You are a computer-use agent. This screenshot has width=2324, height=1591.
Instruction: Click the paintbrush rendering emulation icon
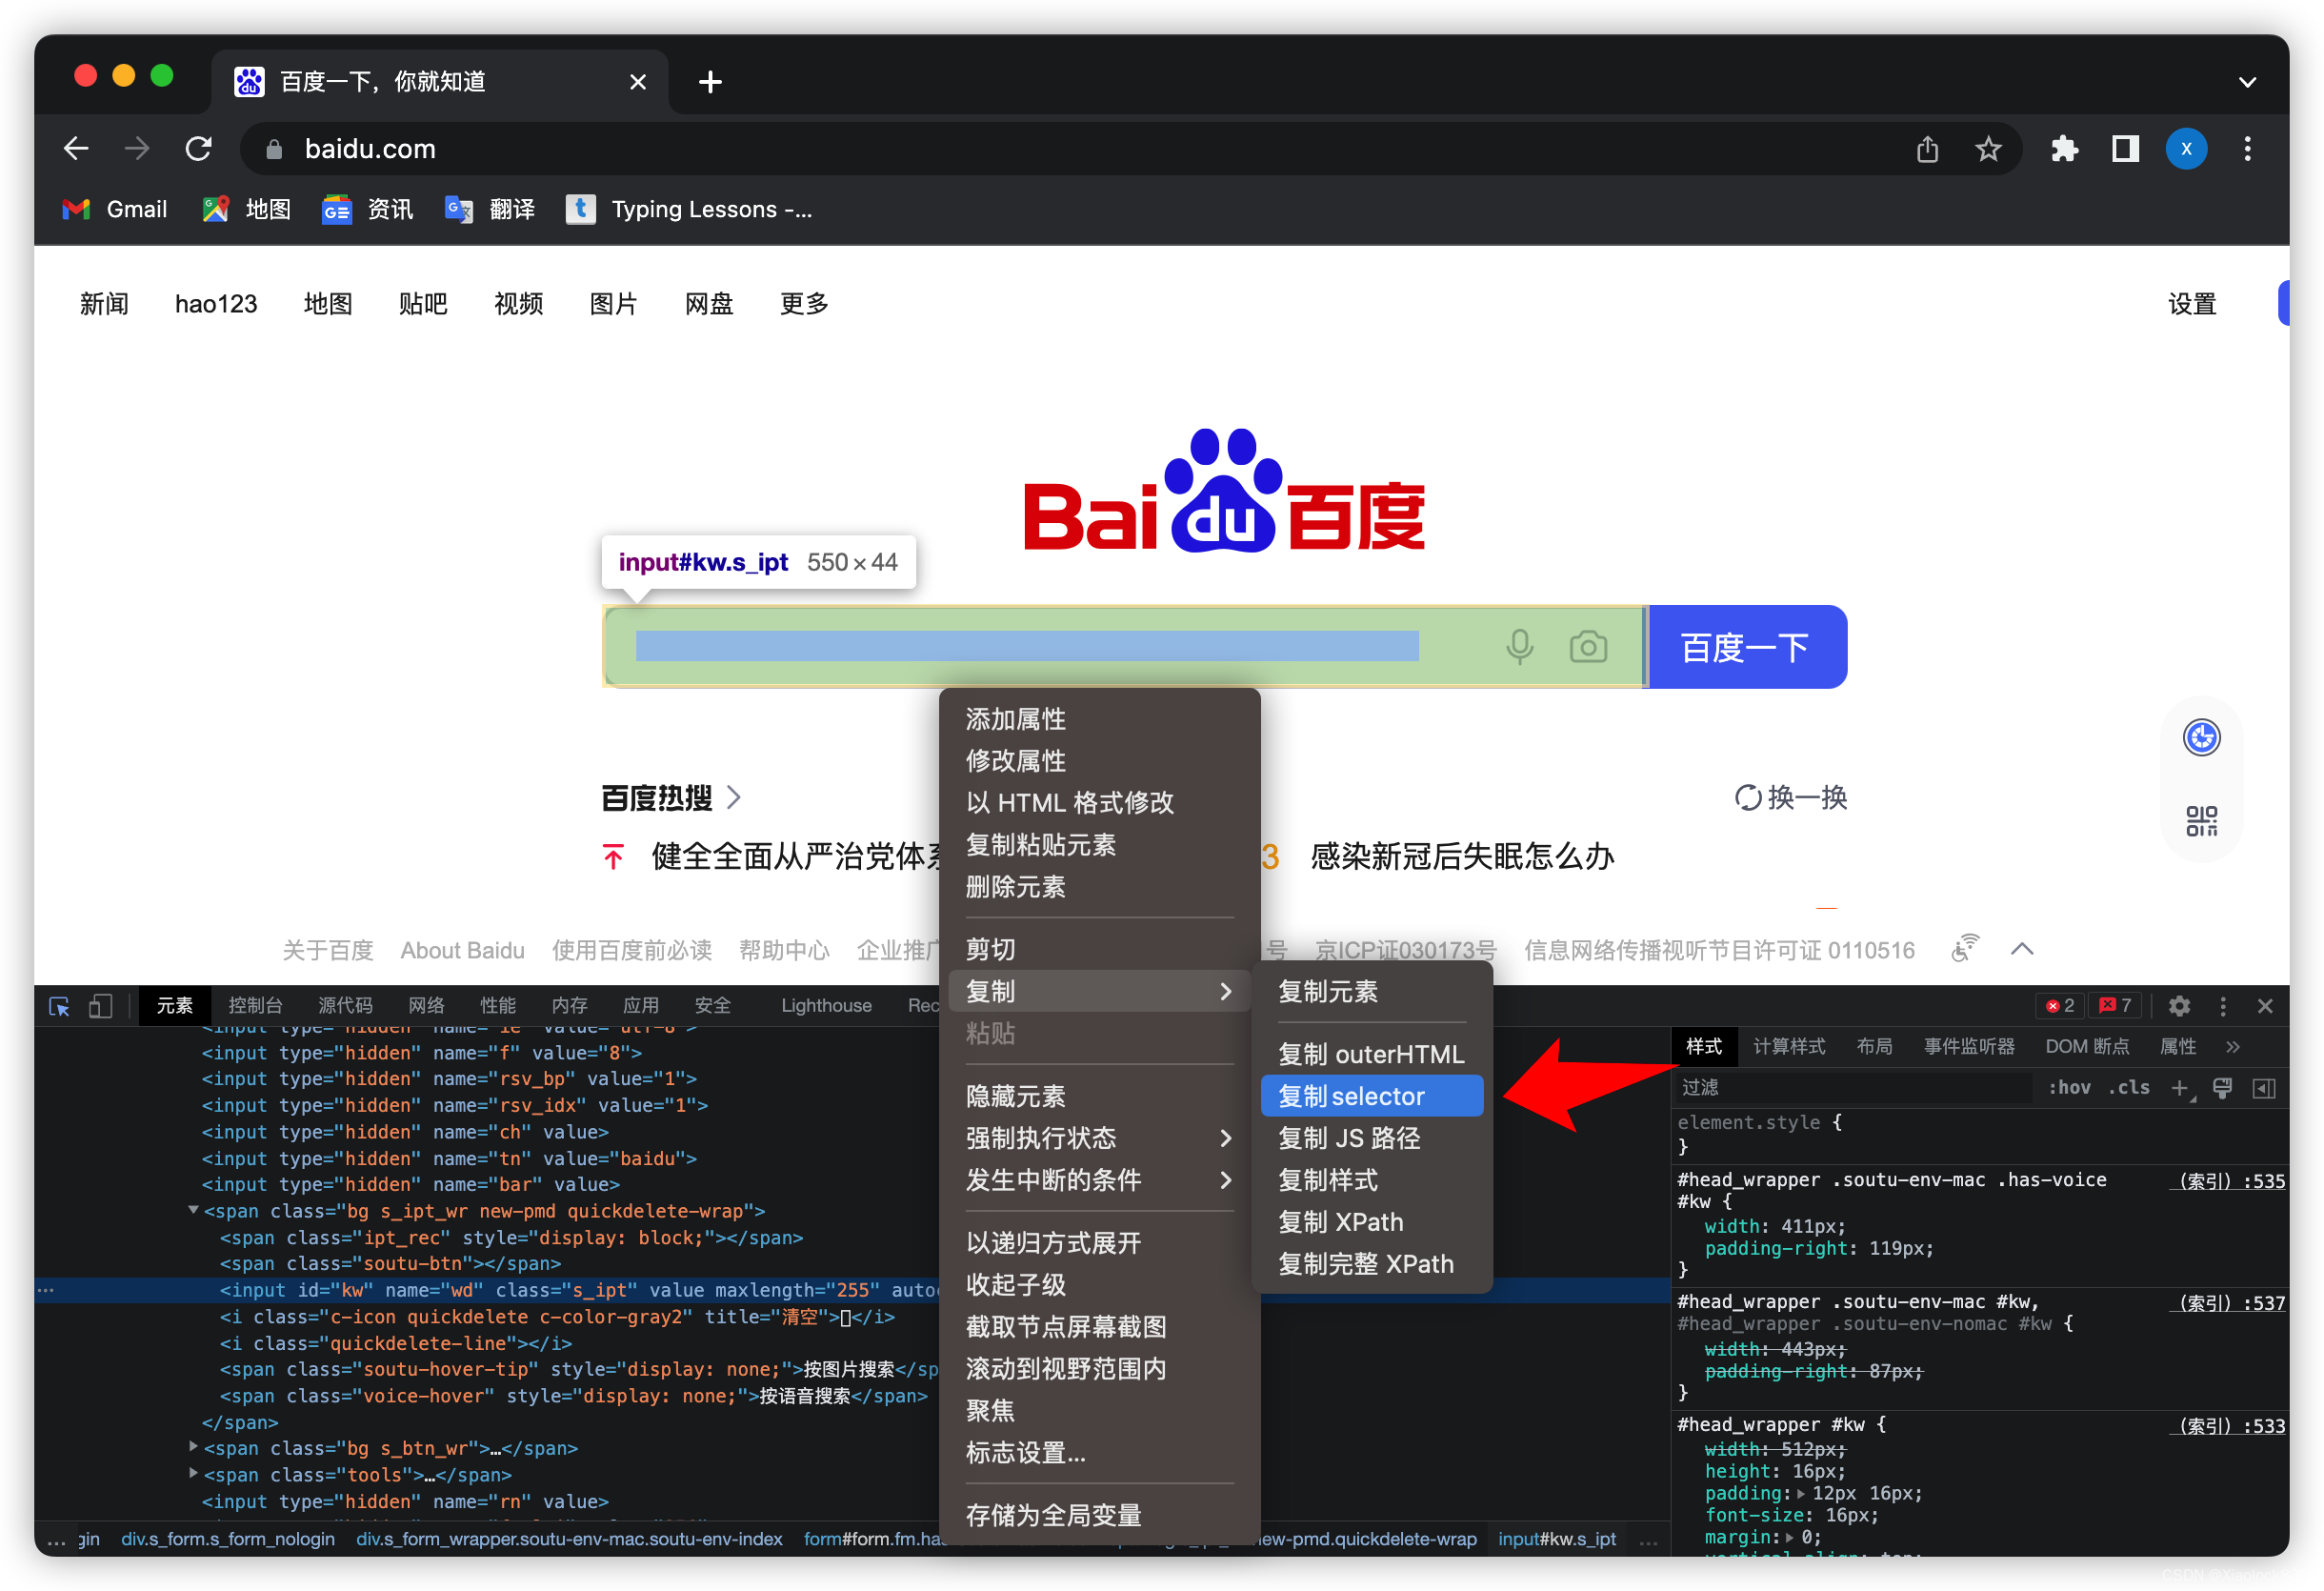click(2222, 1088)
